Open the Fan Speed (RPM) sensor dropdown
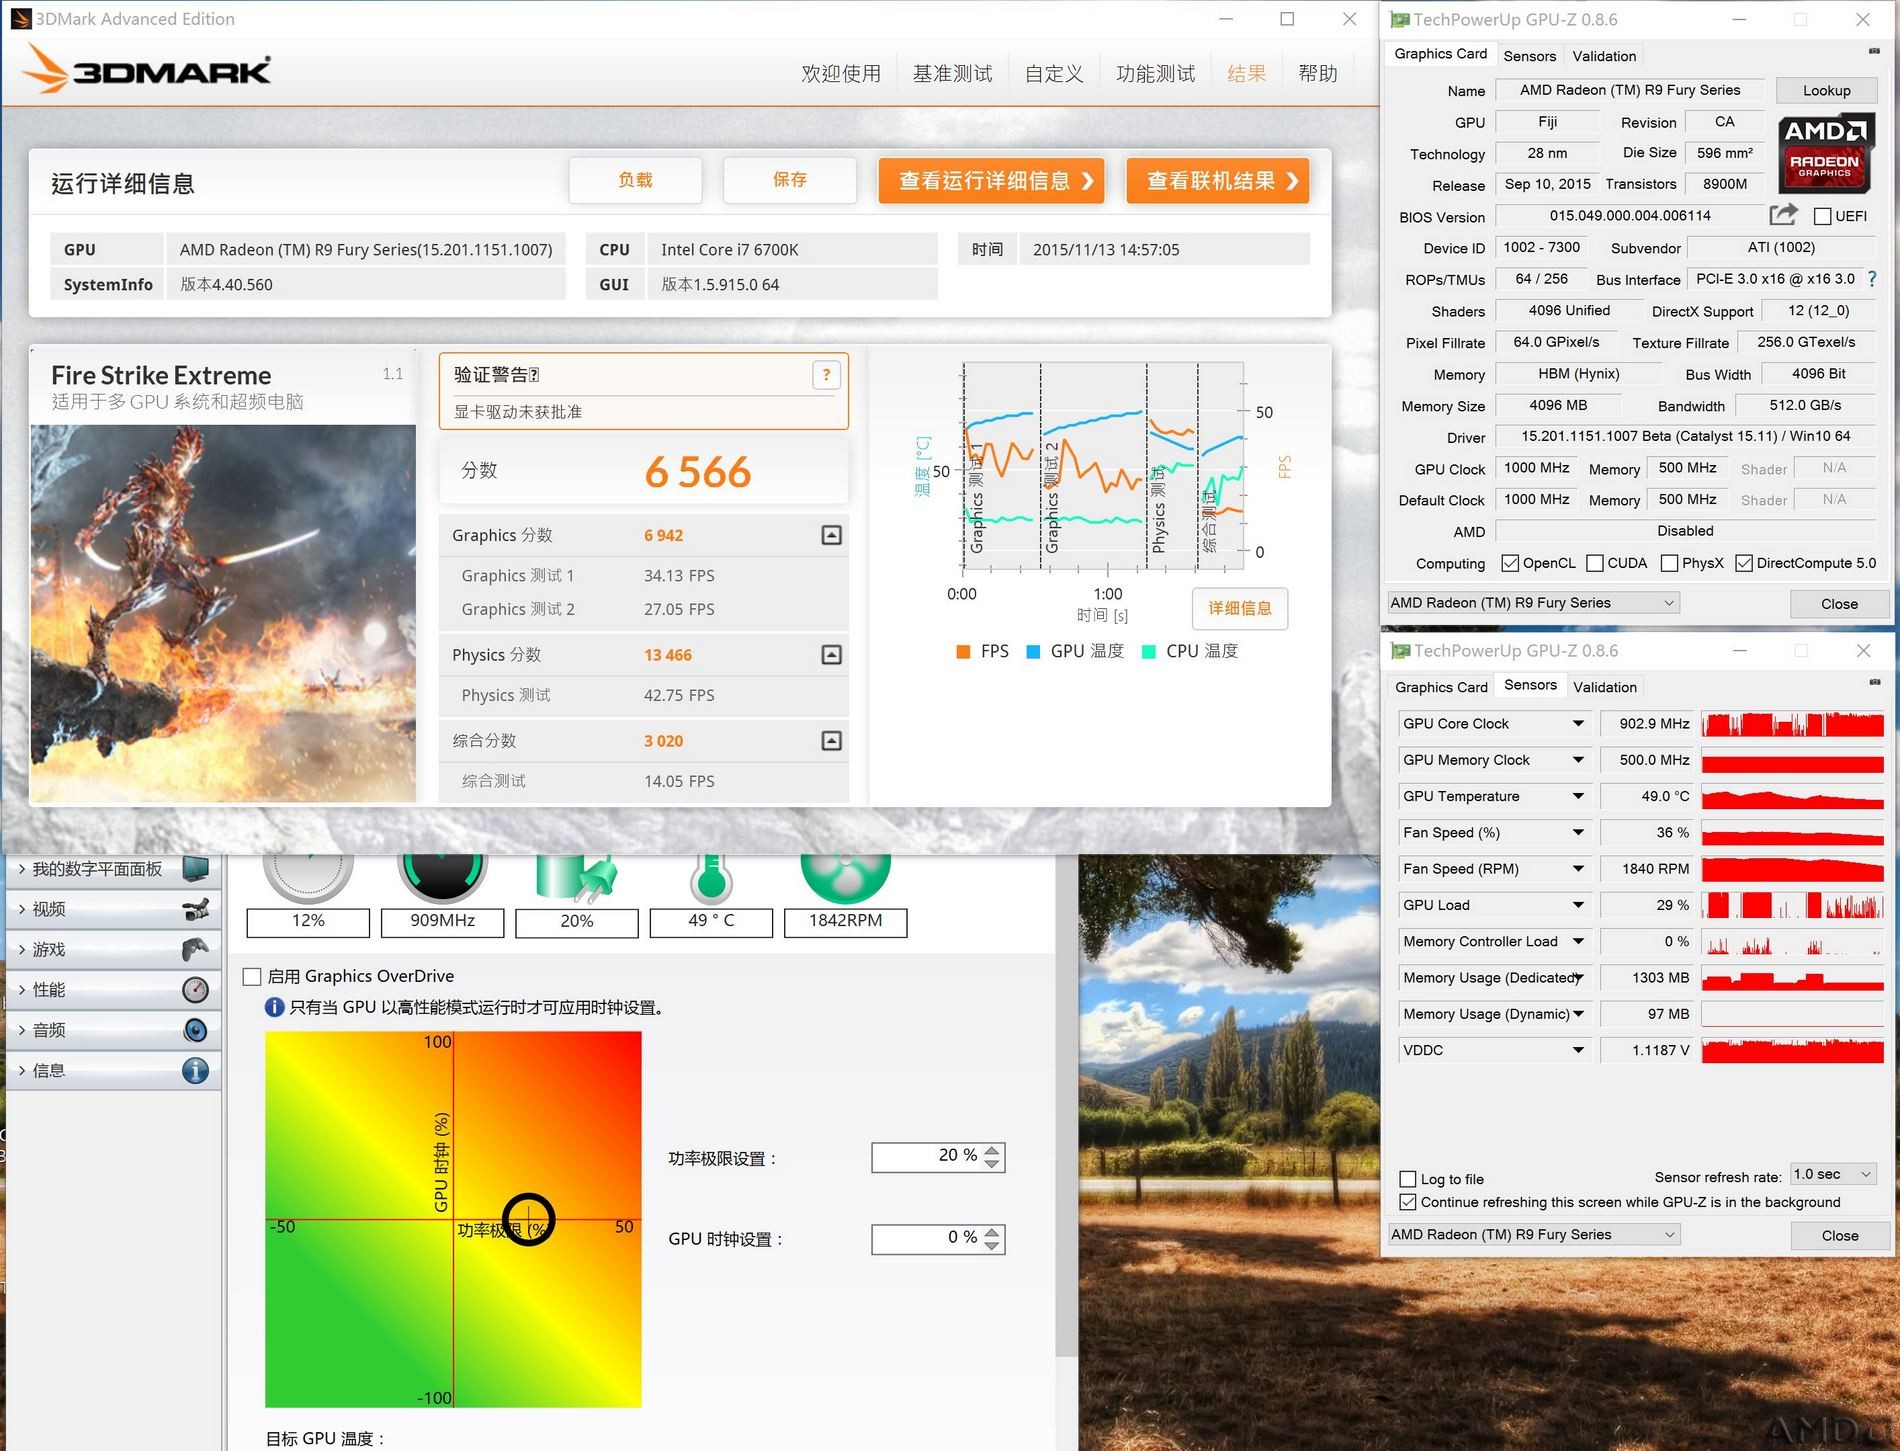The image size is (1900, 1451). point(1578,869)
